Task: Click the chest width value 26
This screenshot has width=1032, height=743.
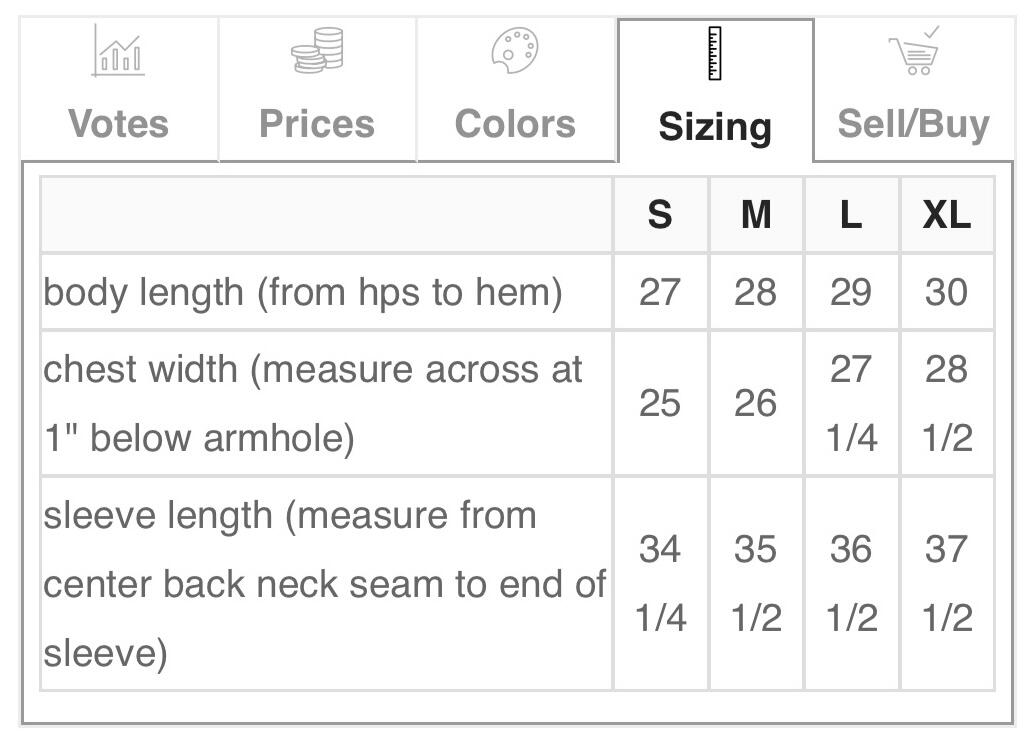Action: pyautogui.click(x=756, y=403)
